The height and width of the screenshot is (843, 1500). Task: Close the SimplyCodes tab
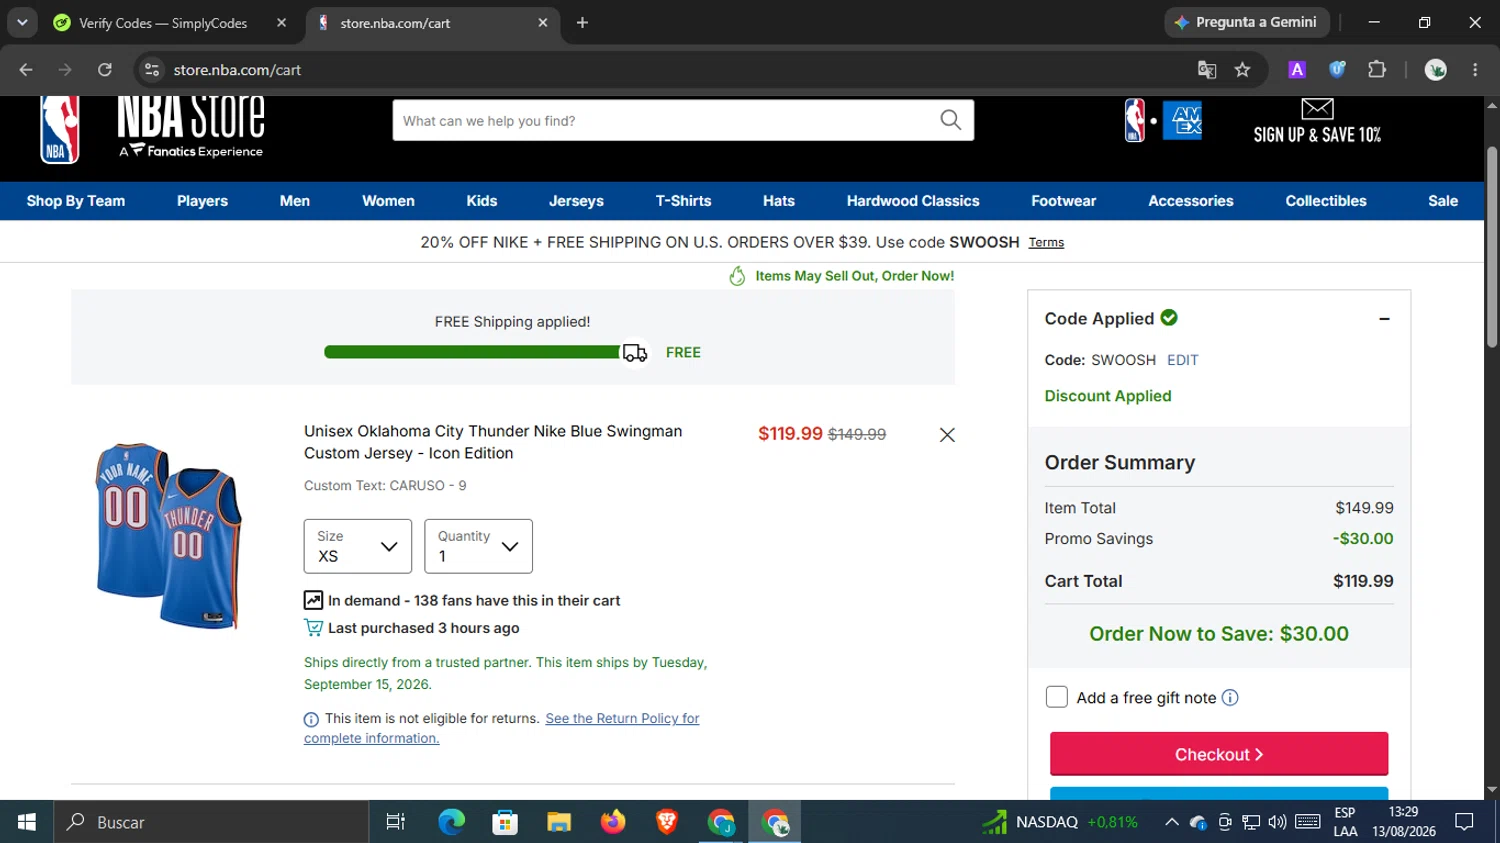(281, 23)
